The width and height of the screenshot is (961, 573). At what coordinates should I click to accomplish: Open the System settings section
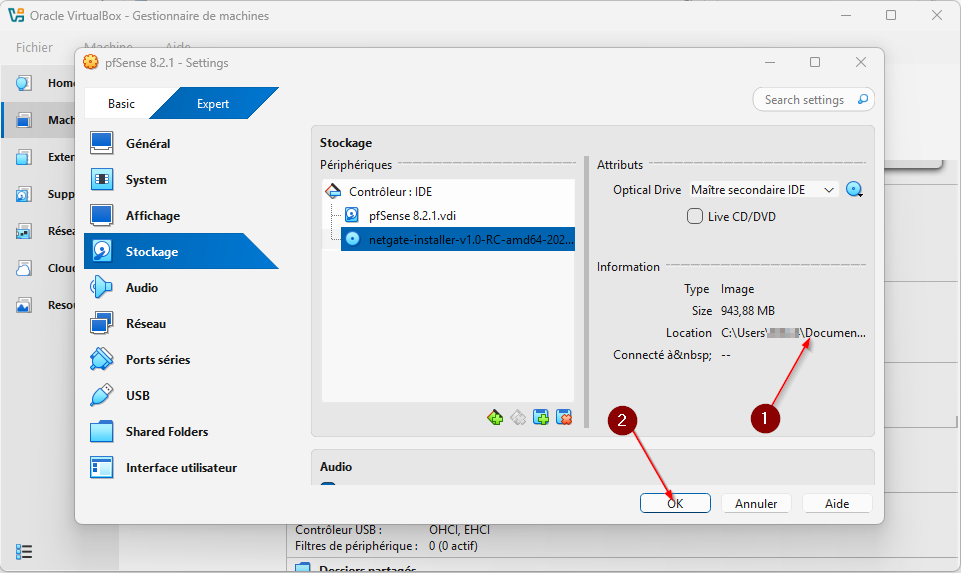pos(145,180)
